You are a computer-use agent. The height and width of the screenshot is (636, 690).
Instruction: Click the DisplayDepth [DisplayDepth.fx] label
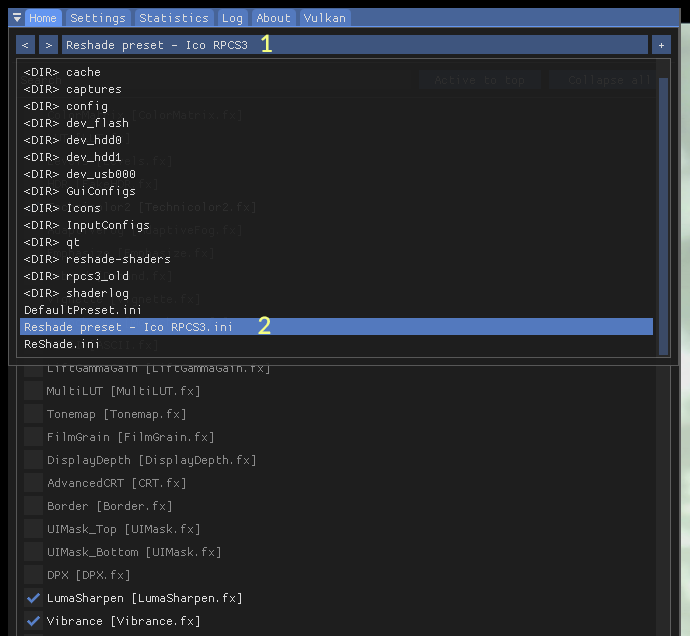click(151, 460)
